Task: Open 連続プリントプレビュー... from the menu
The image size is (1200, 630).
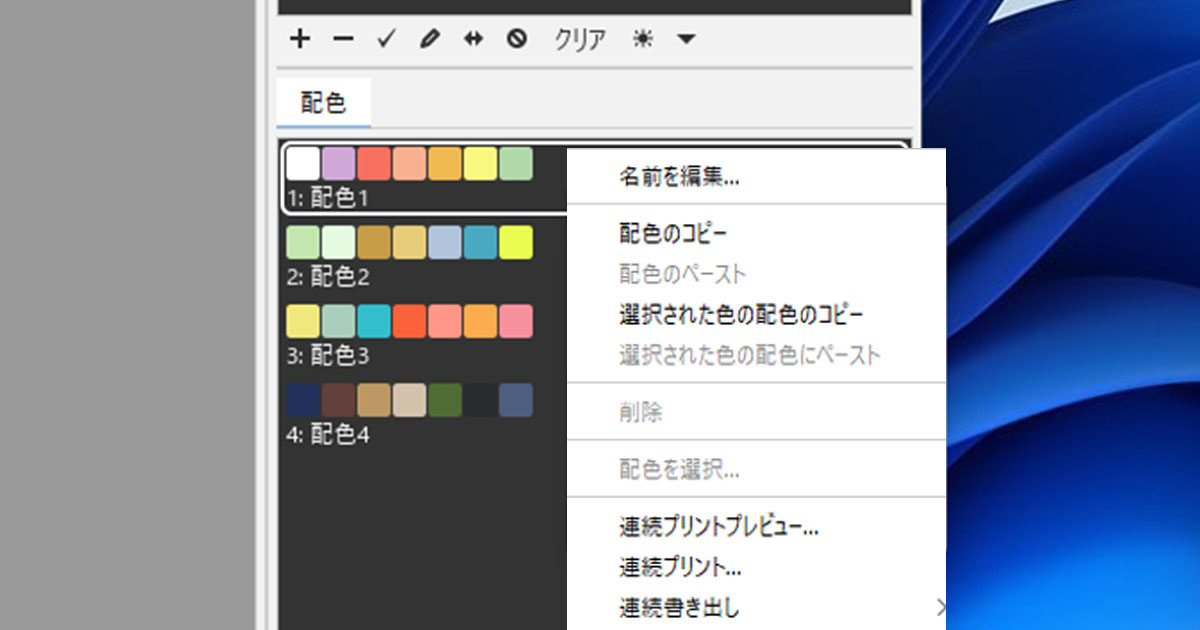Action: coord(718,526)
